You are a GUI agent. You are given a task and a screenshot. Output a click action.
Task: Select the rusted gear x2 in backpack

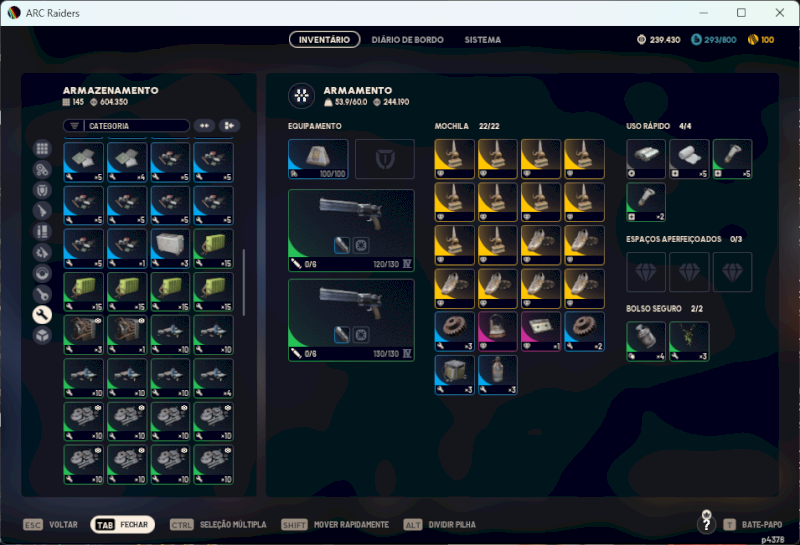pyautogui.click(x=585, y=332)
